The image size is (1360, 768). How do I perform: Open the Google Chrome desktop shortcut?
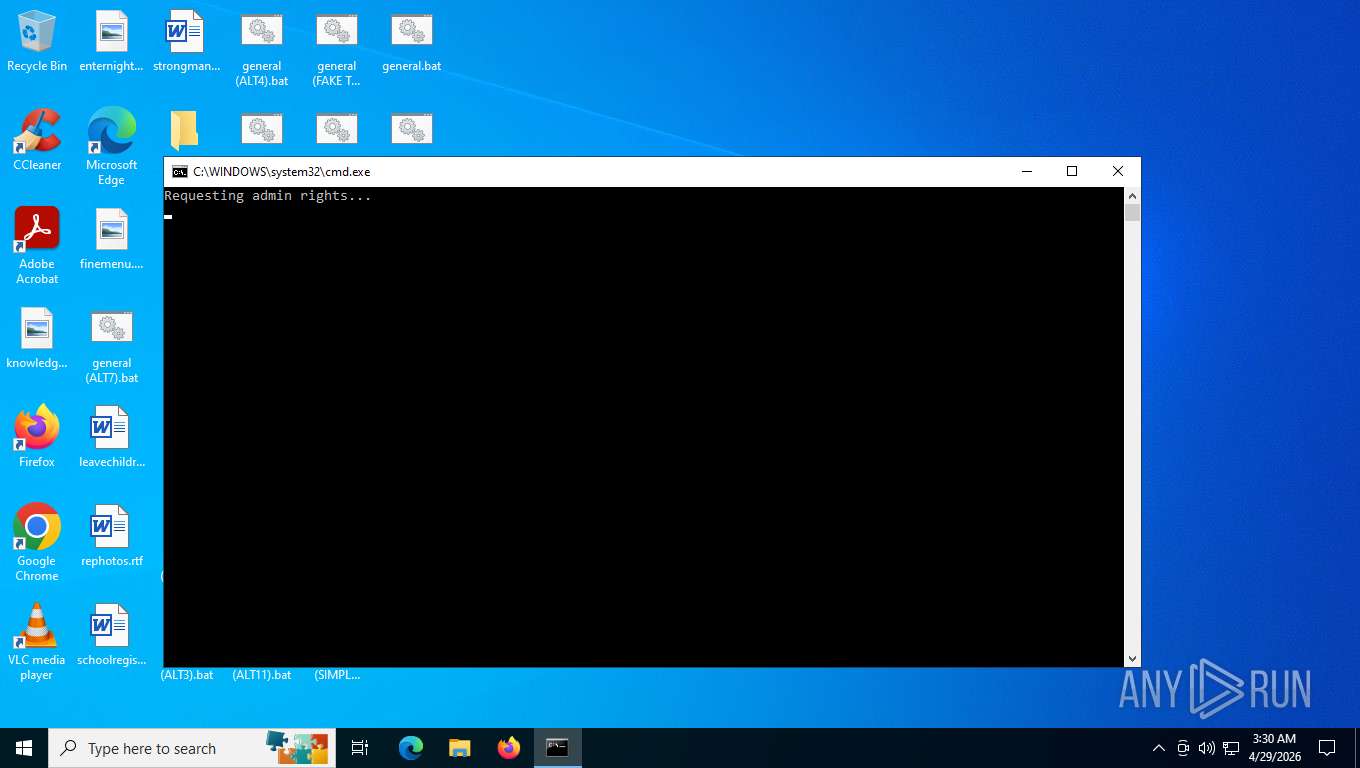[x=37, y=543]
